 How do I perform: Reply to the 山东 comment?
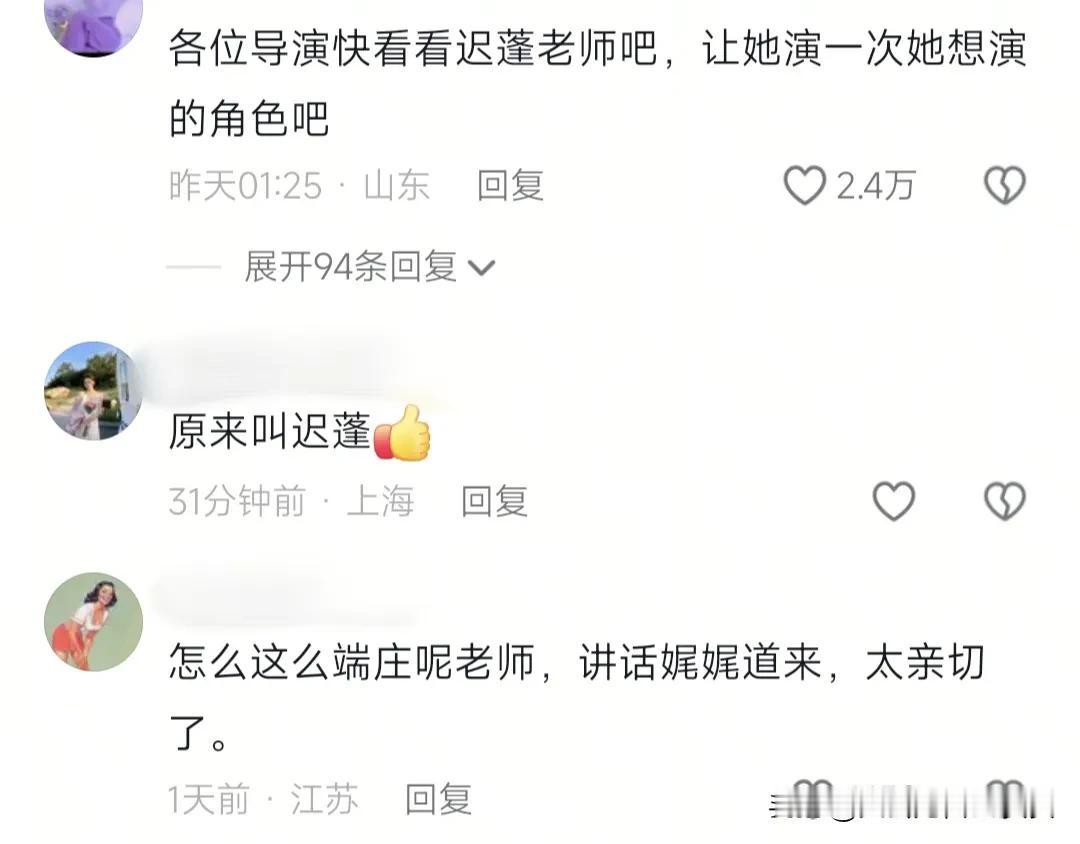coord(510,186)
